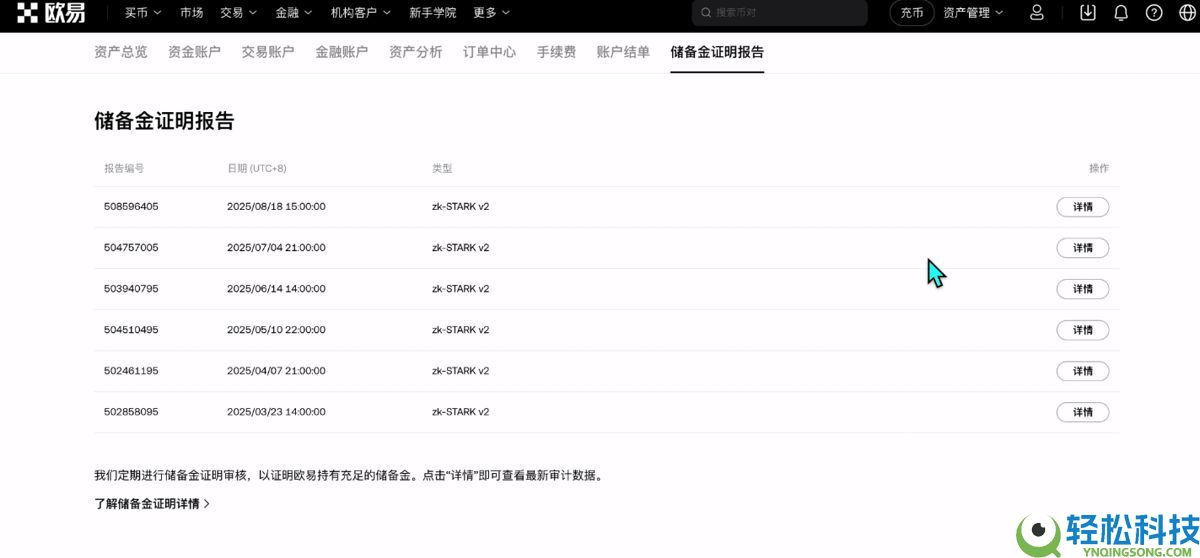Click report number 508596405

click(x=131, y=207)
